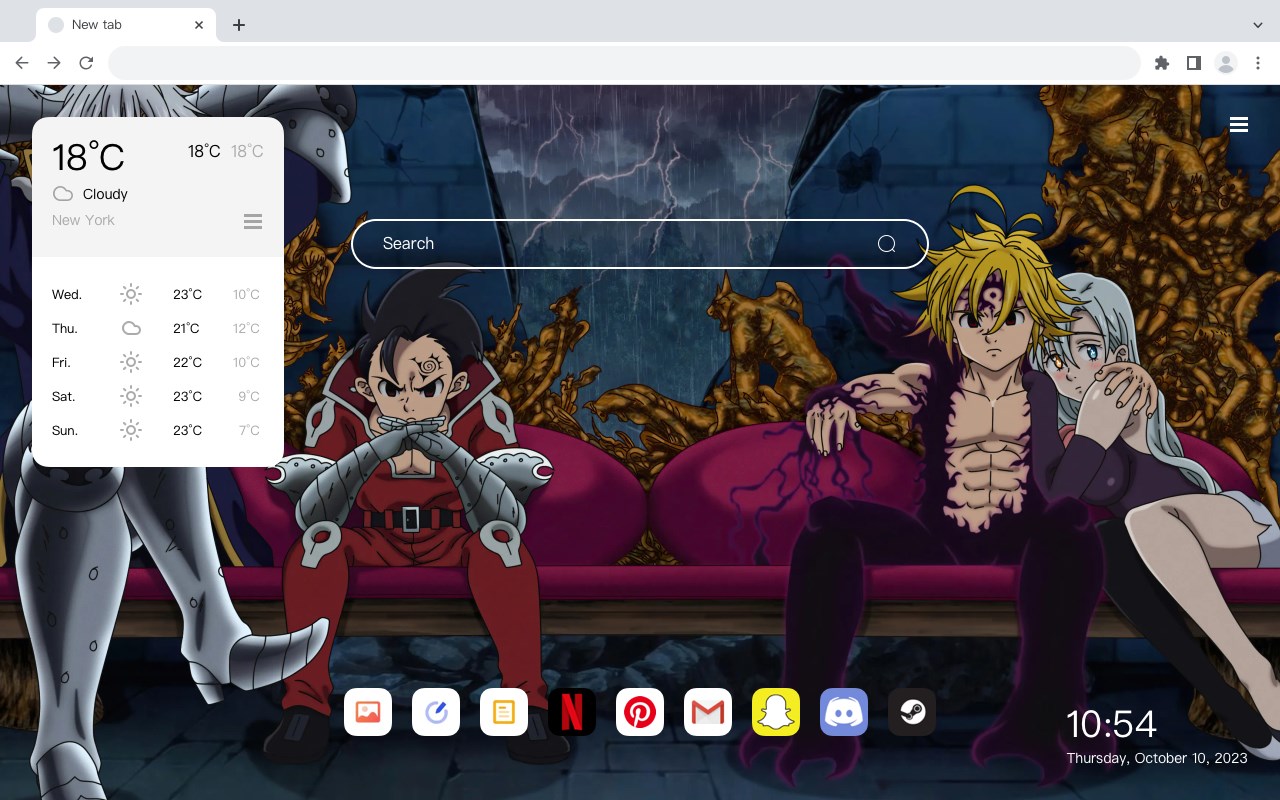Click the sun icon for Wednesday

pos(131,294)
